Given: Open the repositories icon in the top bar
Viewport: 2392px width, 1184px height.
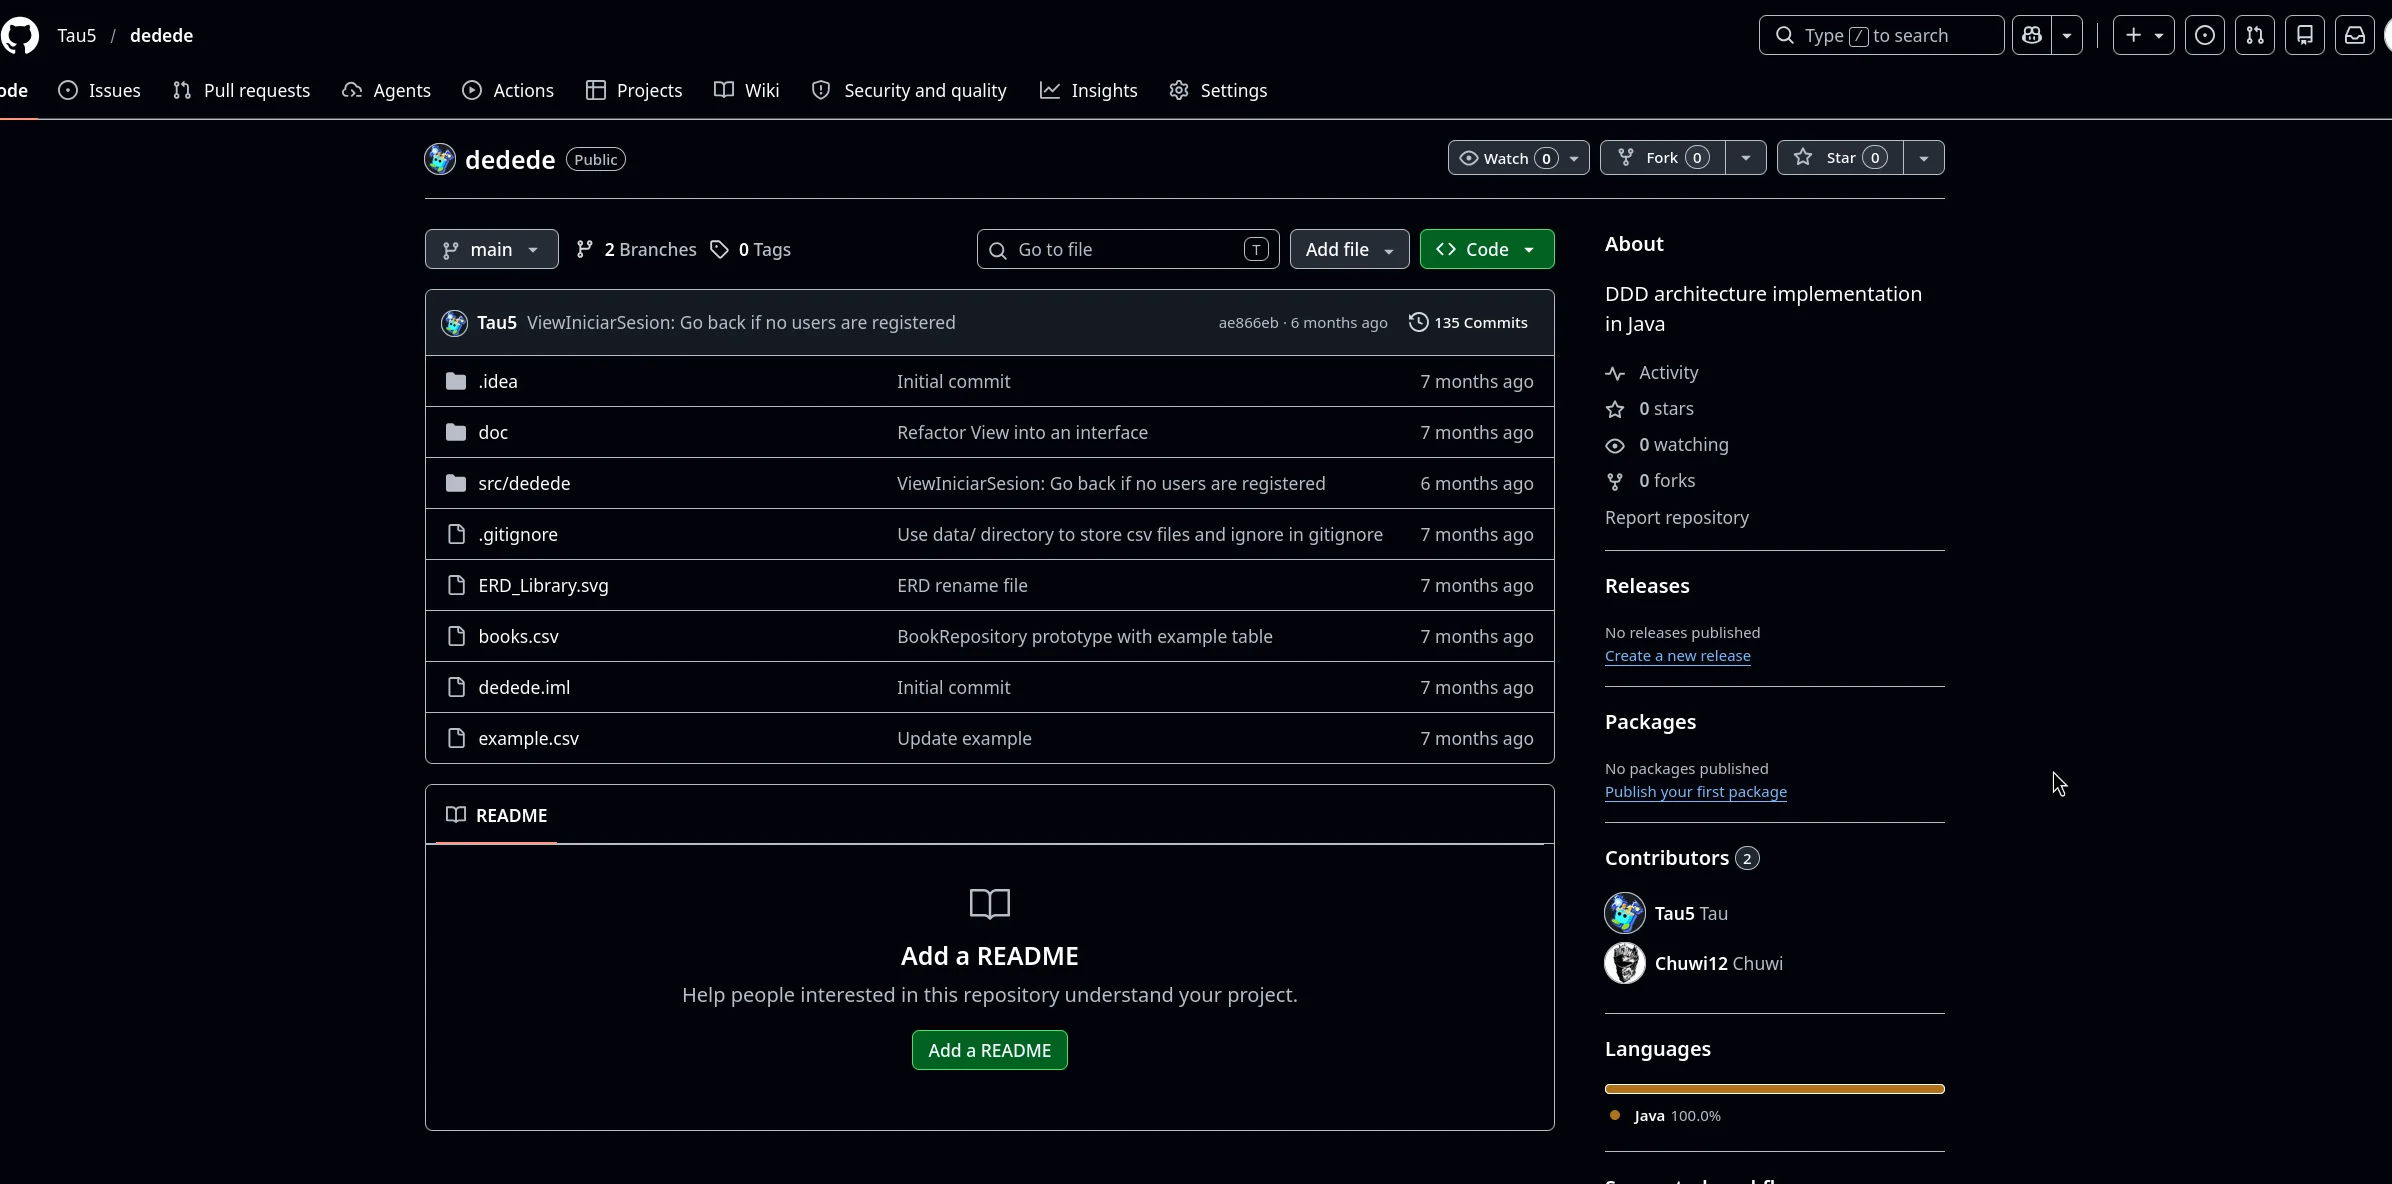Looking at the screenshot, I should coord(2304,35).
